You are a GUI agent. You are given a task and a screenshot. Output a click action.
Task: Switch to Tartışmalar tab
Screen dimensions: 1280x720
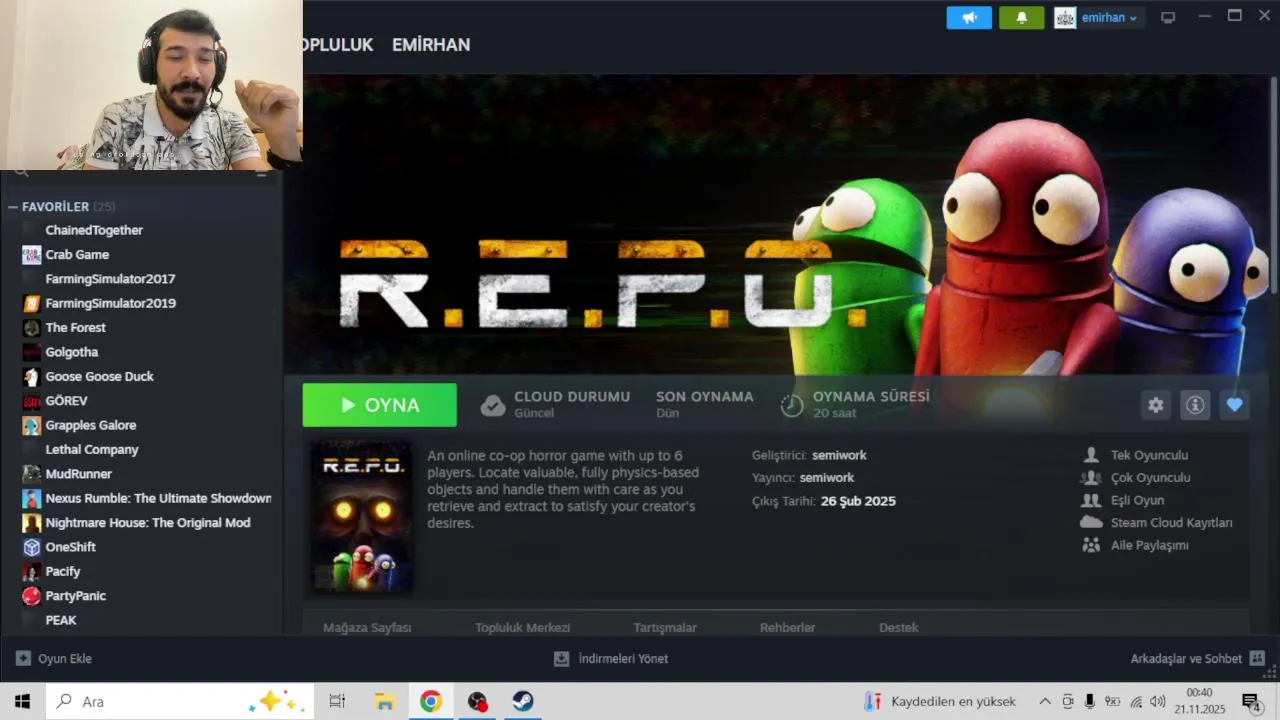tap(665, 627)
